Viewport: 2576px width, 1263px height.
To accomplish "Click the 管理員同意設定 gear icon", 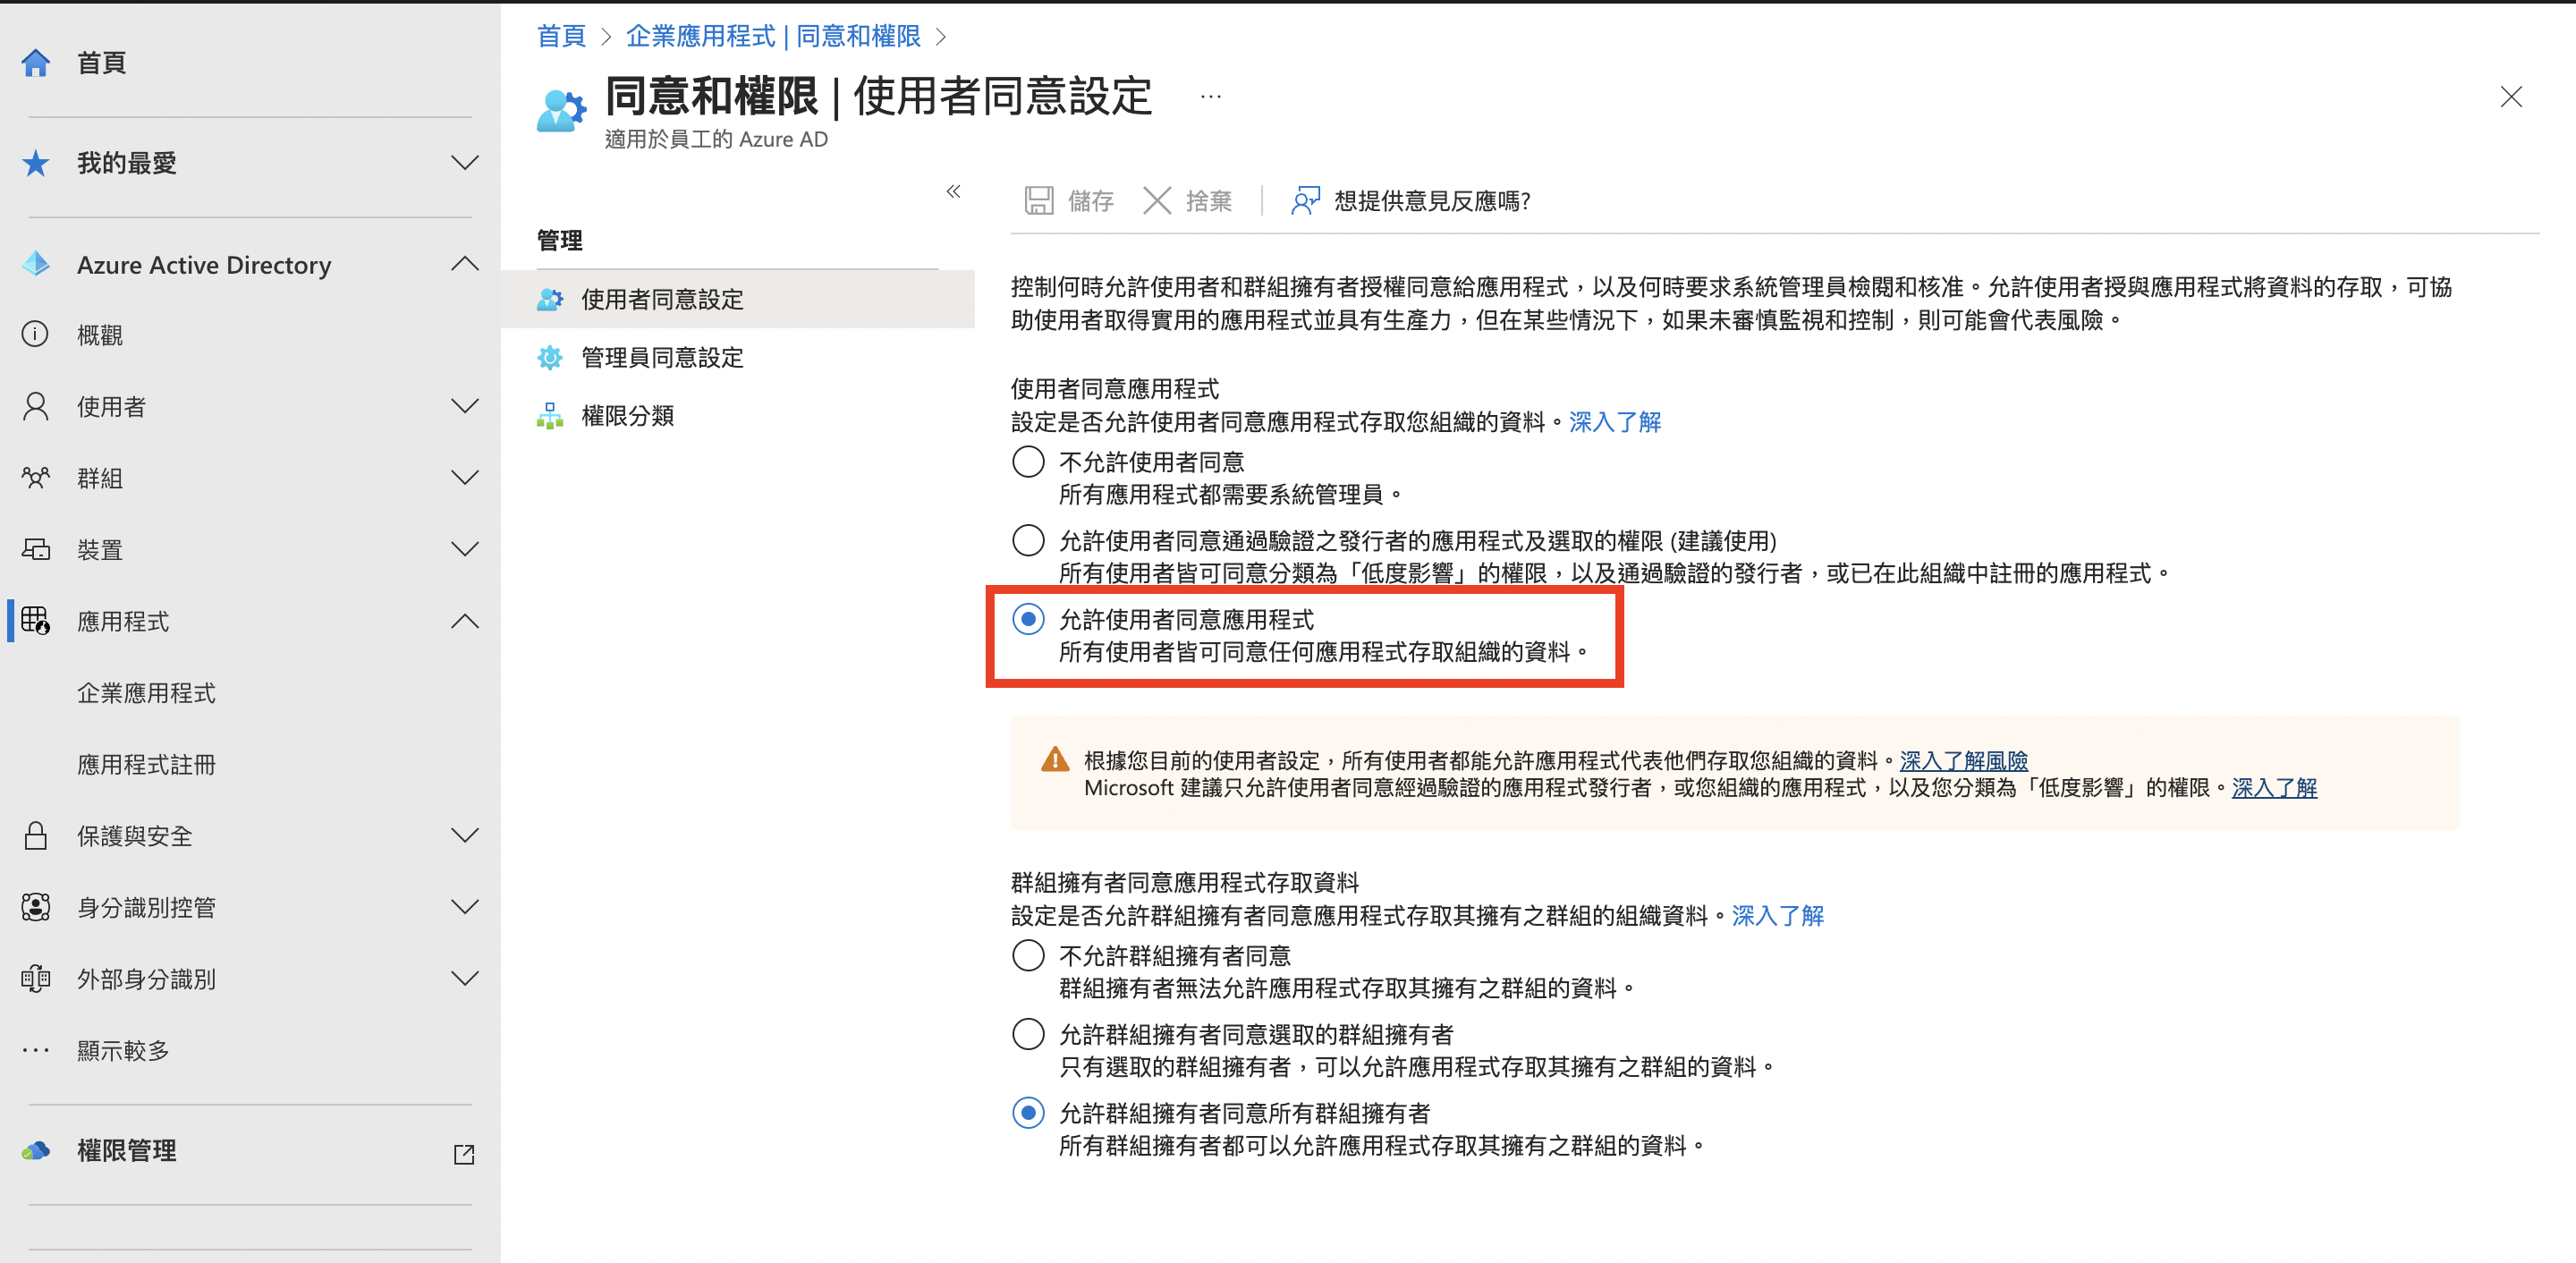I will pyautogui.click(x=550, y=357).
